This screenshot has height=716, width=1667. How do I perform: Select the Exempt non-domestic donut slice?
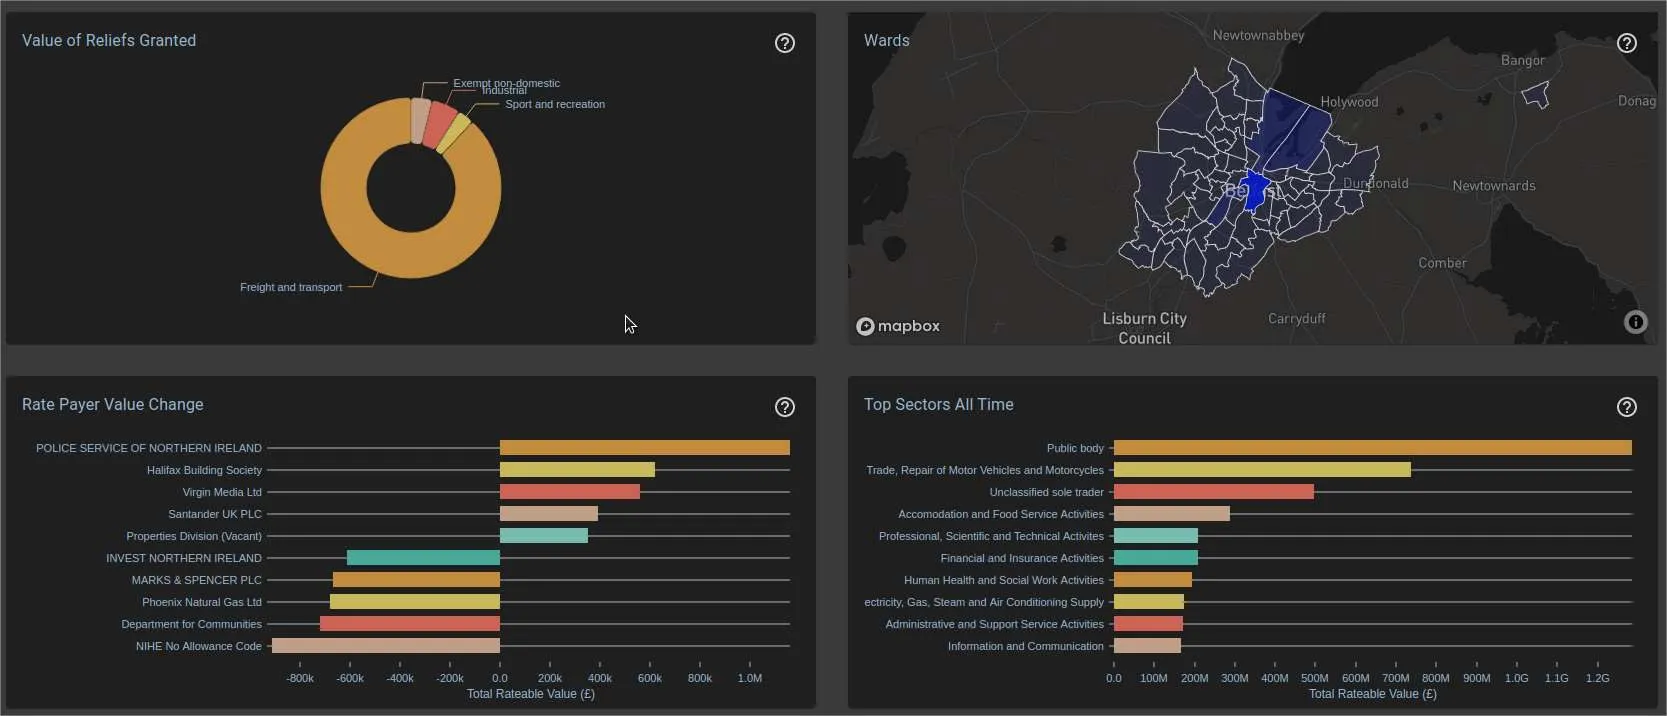click(420, 120)
